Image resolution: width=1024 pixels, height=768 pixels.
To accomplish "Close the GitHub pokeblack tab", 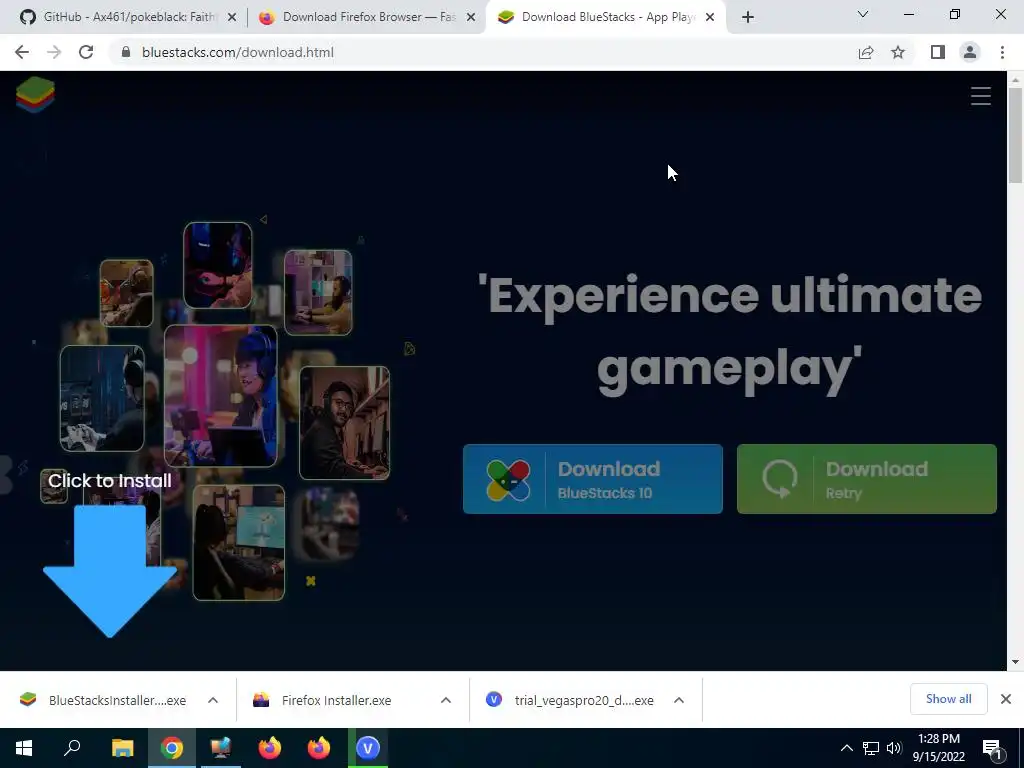I will (232, 18).
